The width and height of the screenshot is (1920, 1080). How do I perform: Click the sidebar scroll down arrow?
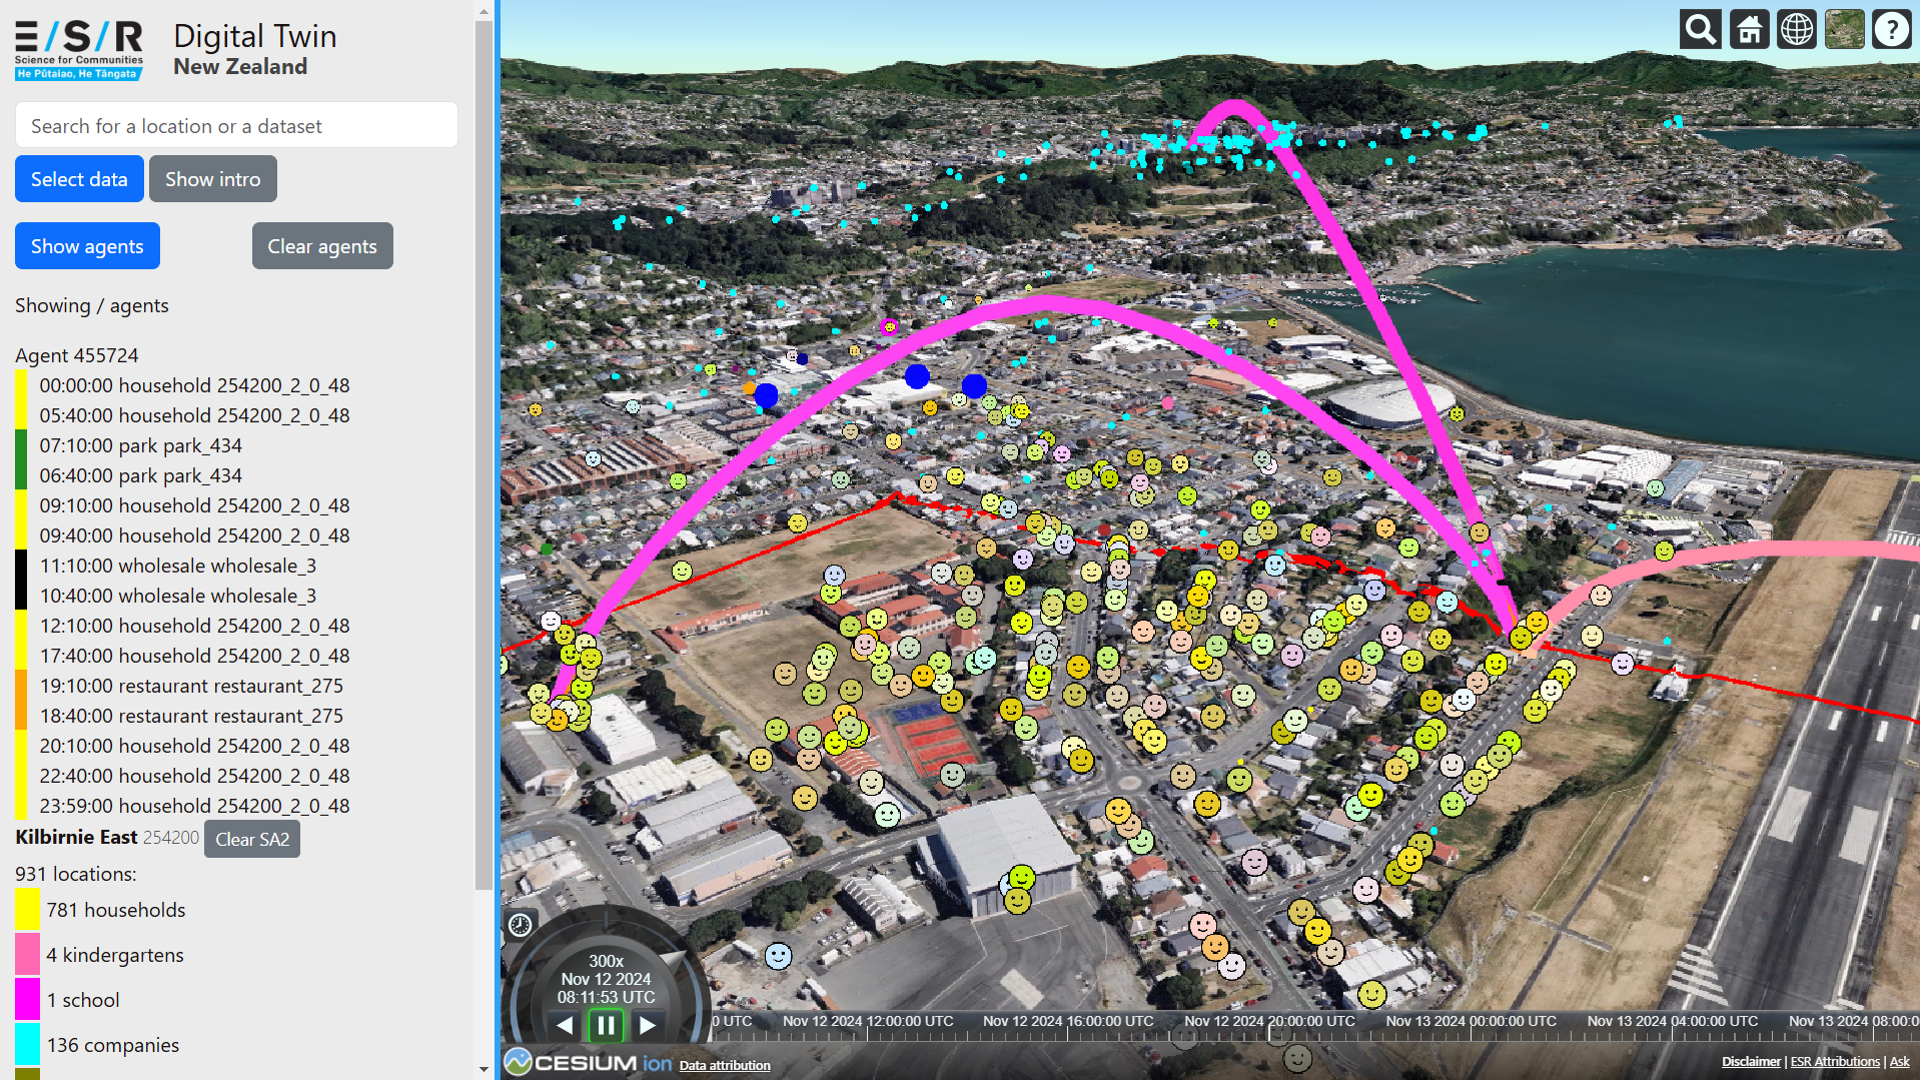pyautogui.click(x=484, y=1069)
